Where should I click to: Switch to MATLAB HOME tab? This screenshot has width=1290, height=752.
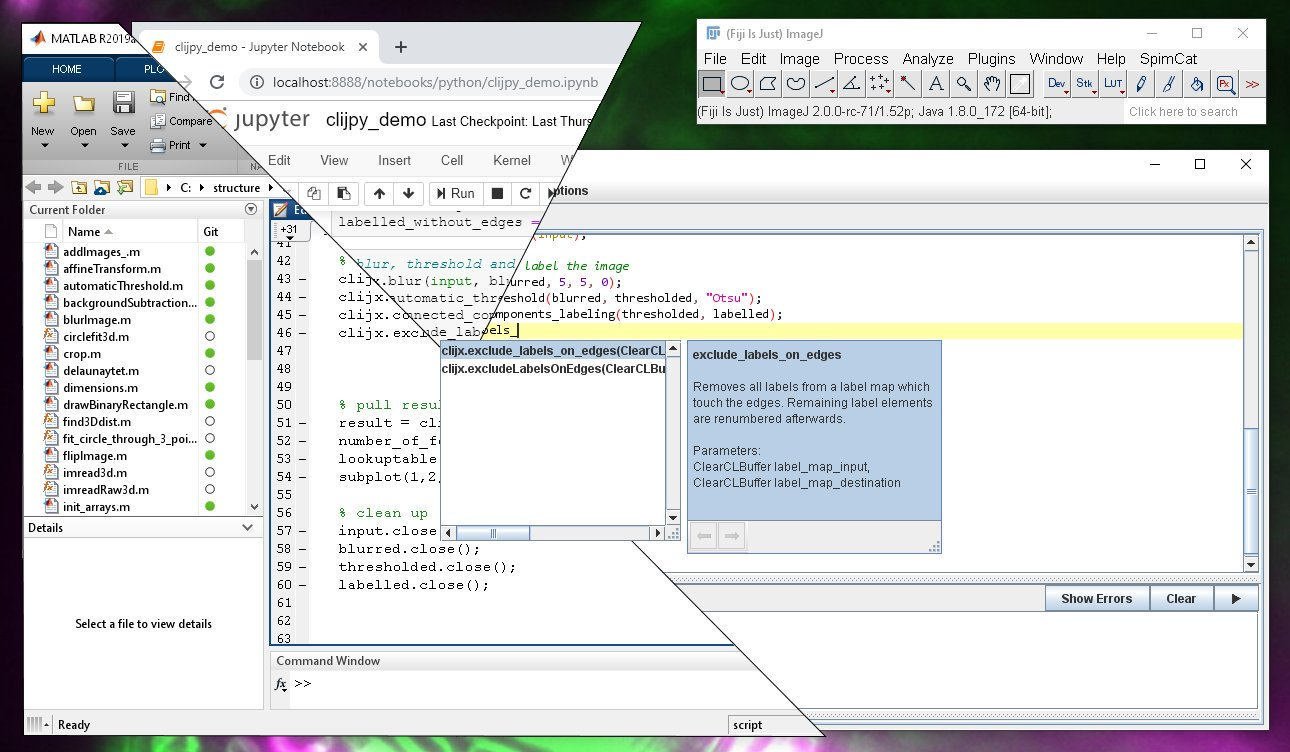[67, 69]
